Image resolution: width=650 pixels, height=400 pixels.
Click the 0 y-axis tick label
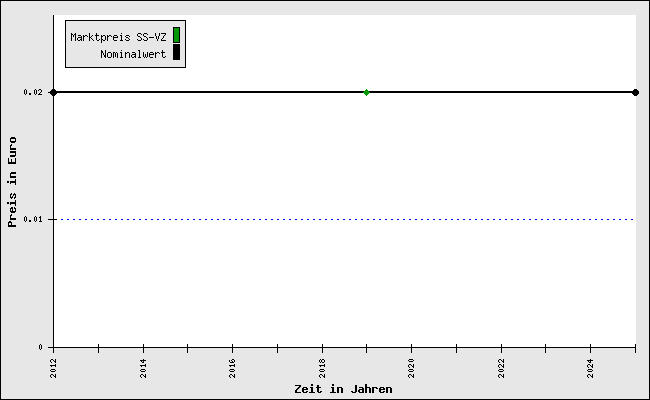tap(41, 347)
